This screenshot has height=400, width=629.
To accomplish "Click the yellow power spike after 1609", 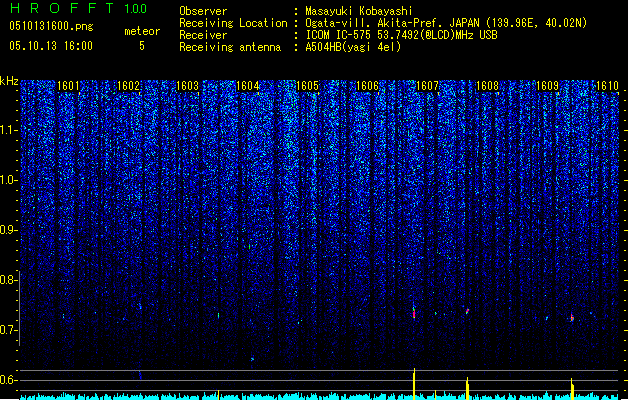I will tap(572, 389).
